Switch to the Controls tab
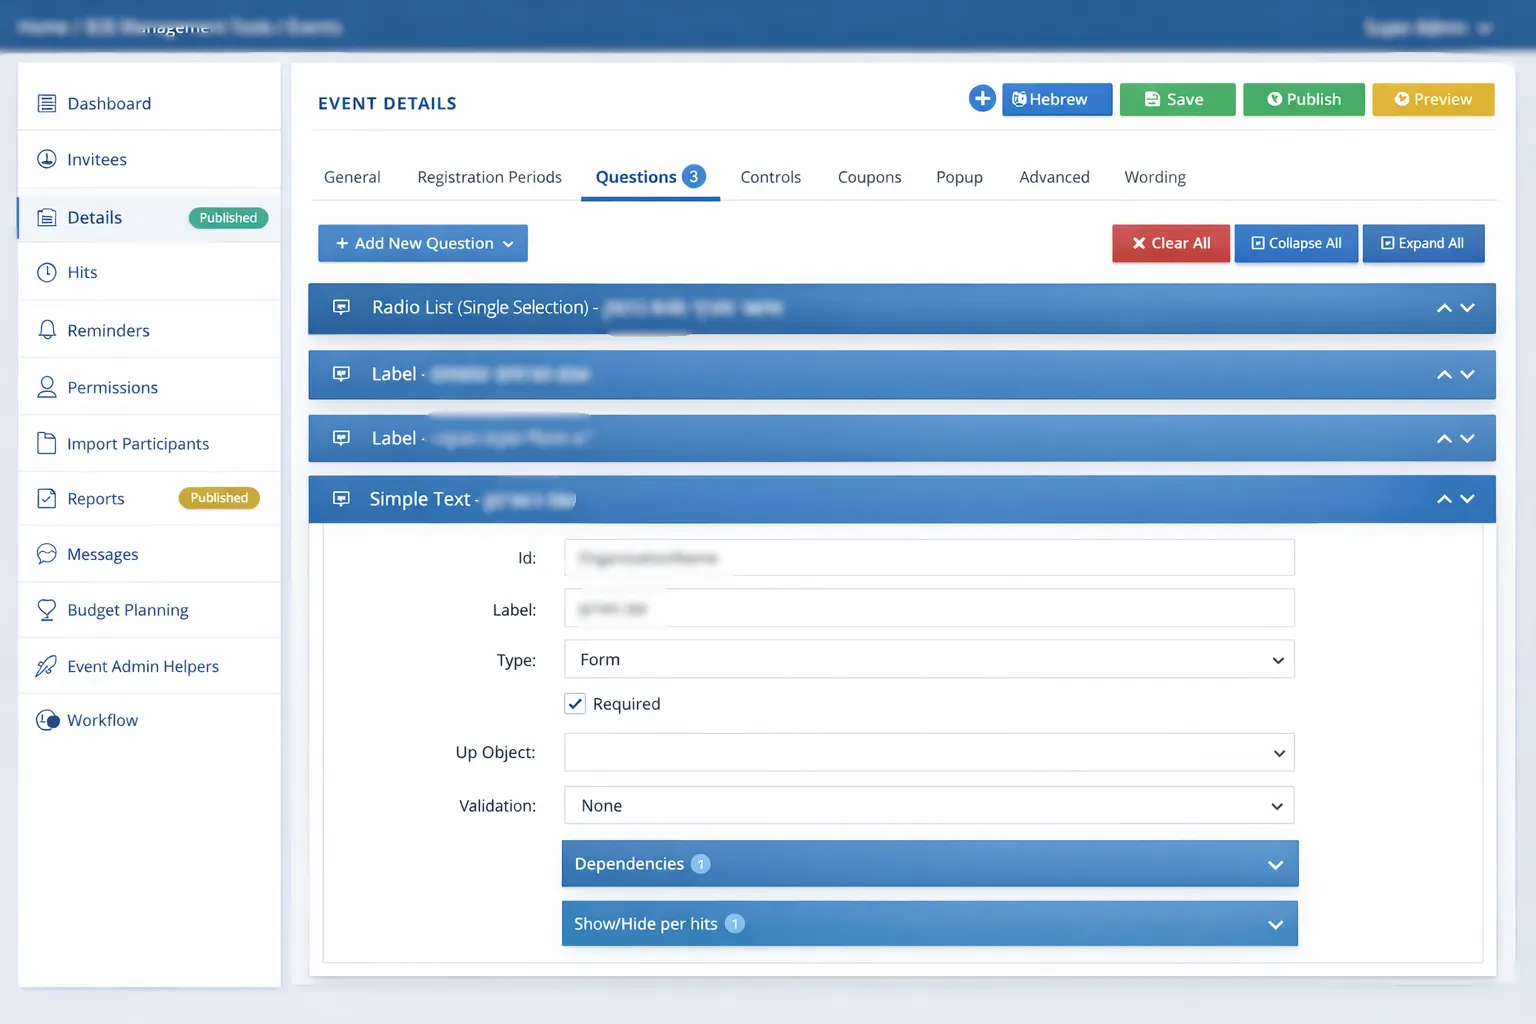 [x=770, y=177]
